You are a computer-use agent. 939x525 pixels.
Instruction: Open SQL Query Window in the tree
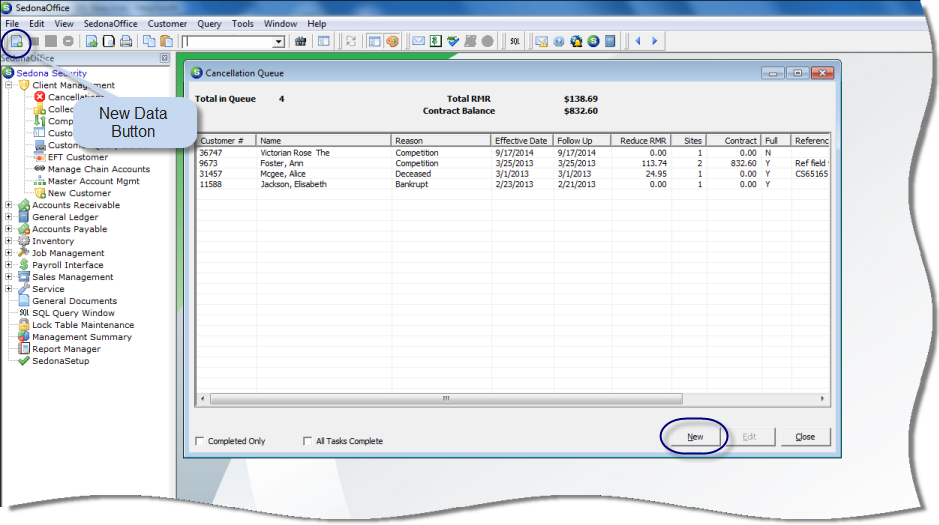pos(73,312)
